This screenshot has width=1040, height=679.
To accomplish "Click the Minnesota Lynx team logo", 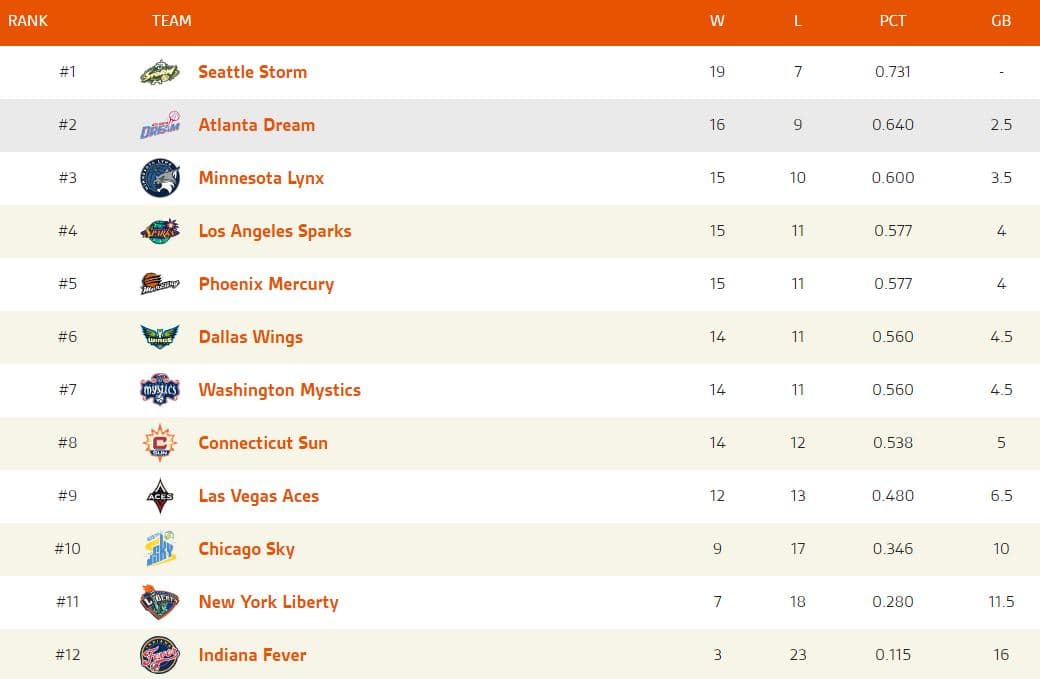I will [158, 178].
